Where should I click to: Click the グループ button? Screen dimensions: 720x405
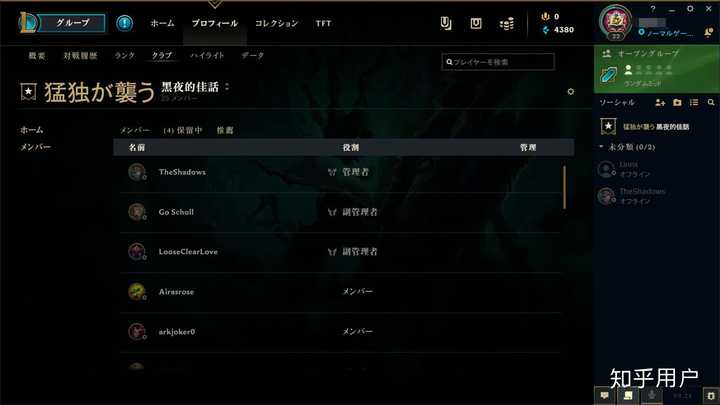[72, 22]
